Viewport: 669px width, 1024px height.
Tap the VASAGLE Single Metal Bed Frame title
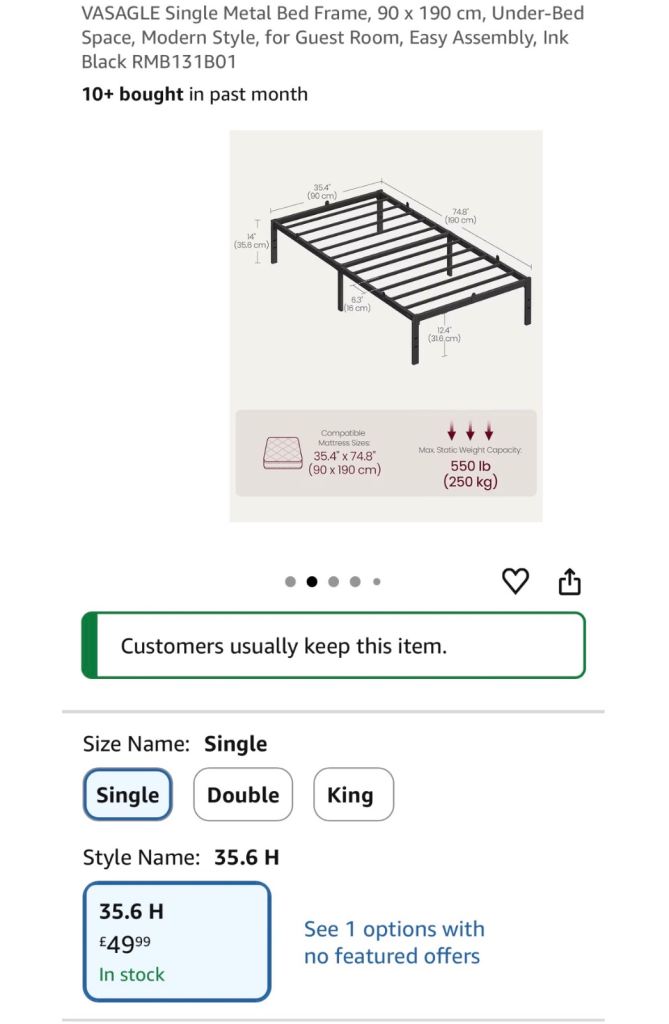333,37
